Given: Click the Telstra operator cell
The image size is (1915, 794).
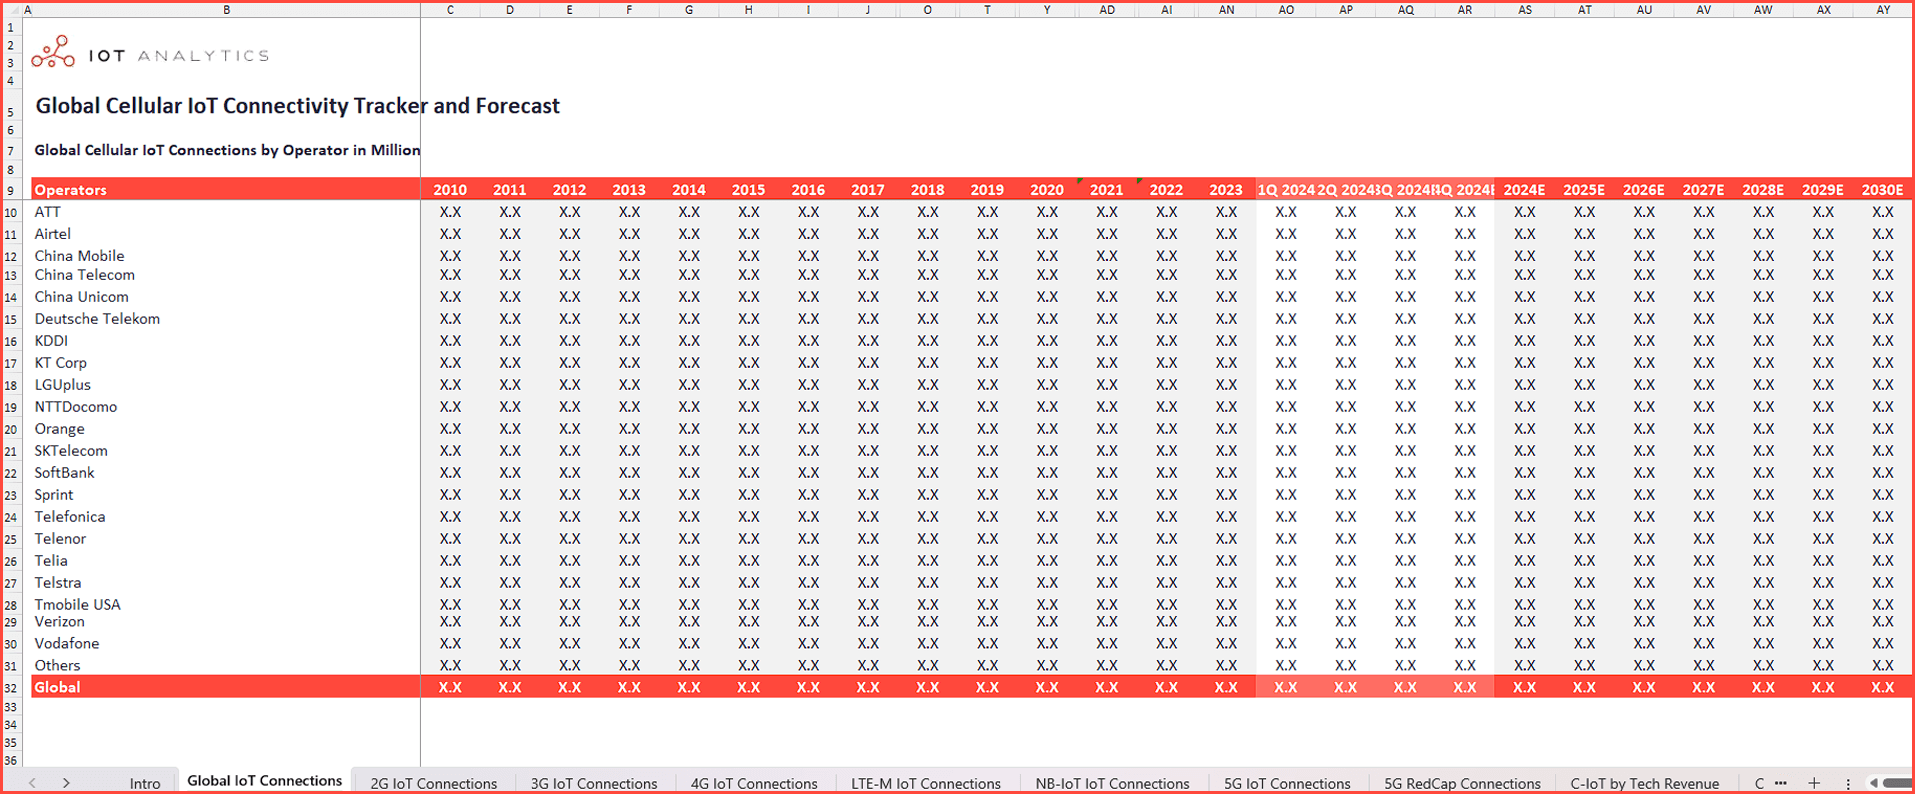Looking at the screenshot, I should coord(226,583).
